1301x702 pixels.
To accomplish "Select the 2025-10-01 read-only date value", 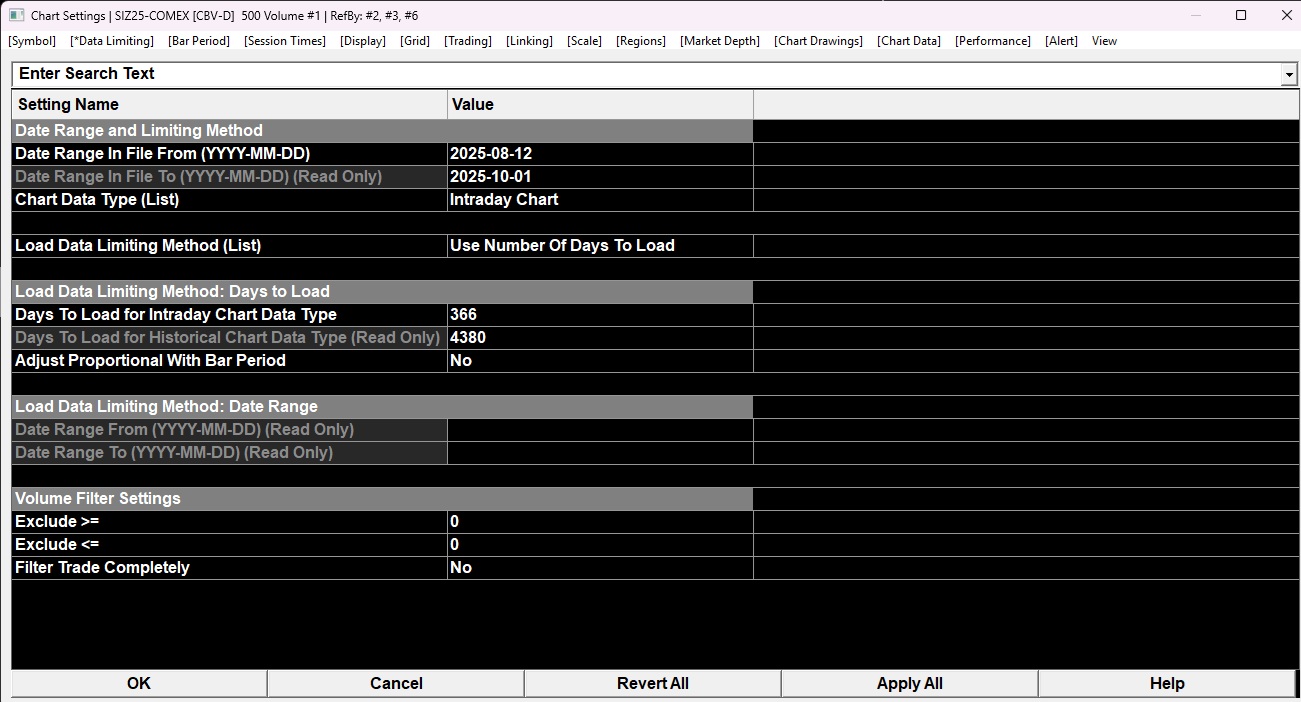I will (600, 177).
